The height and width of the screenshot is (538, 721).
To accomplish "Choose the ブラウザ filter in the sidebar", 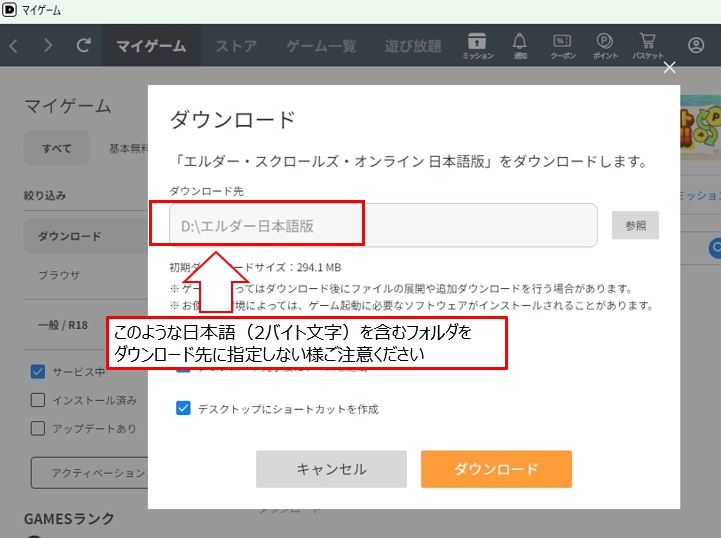I will coord(59,275).
